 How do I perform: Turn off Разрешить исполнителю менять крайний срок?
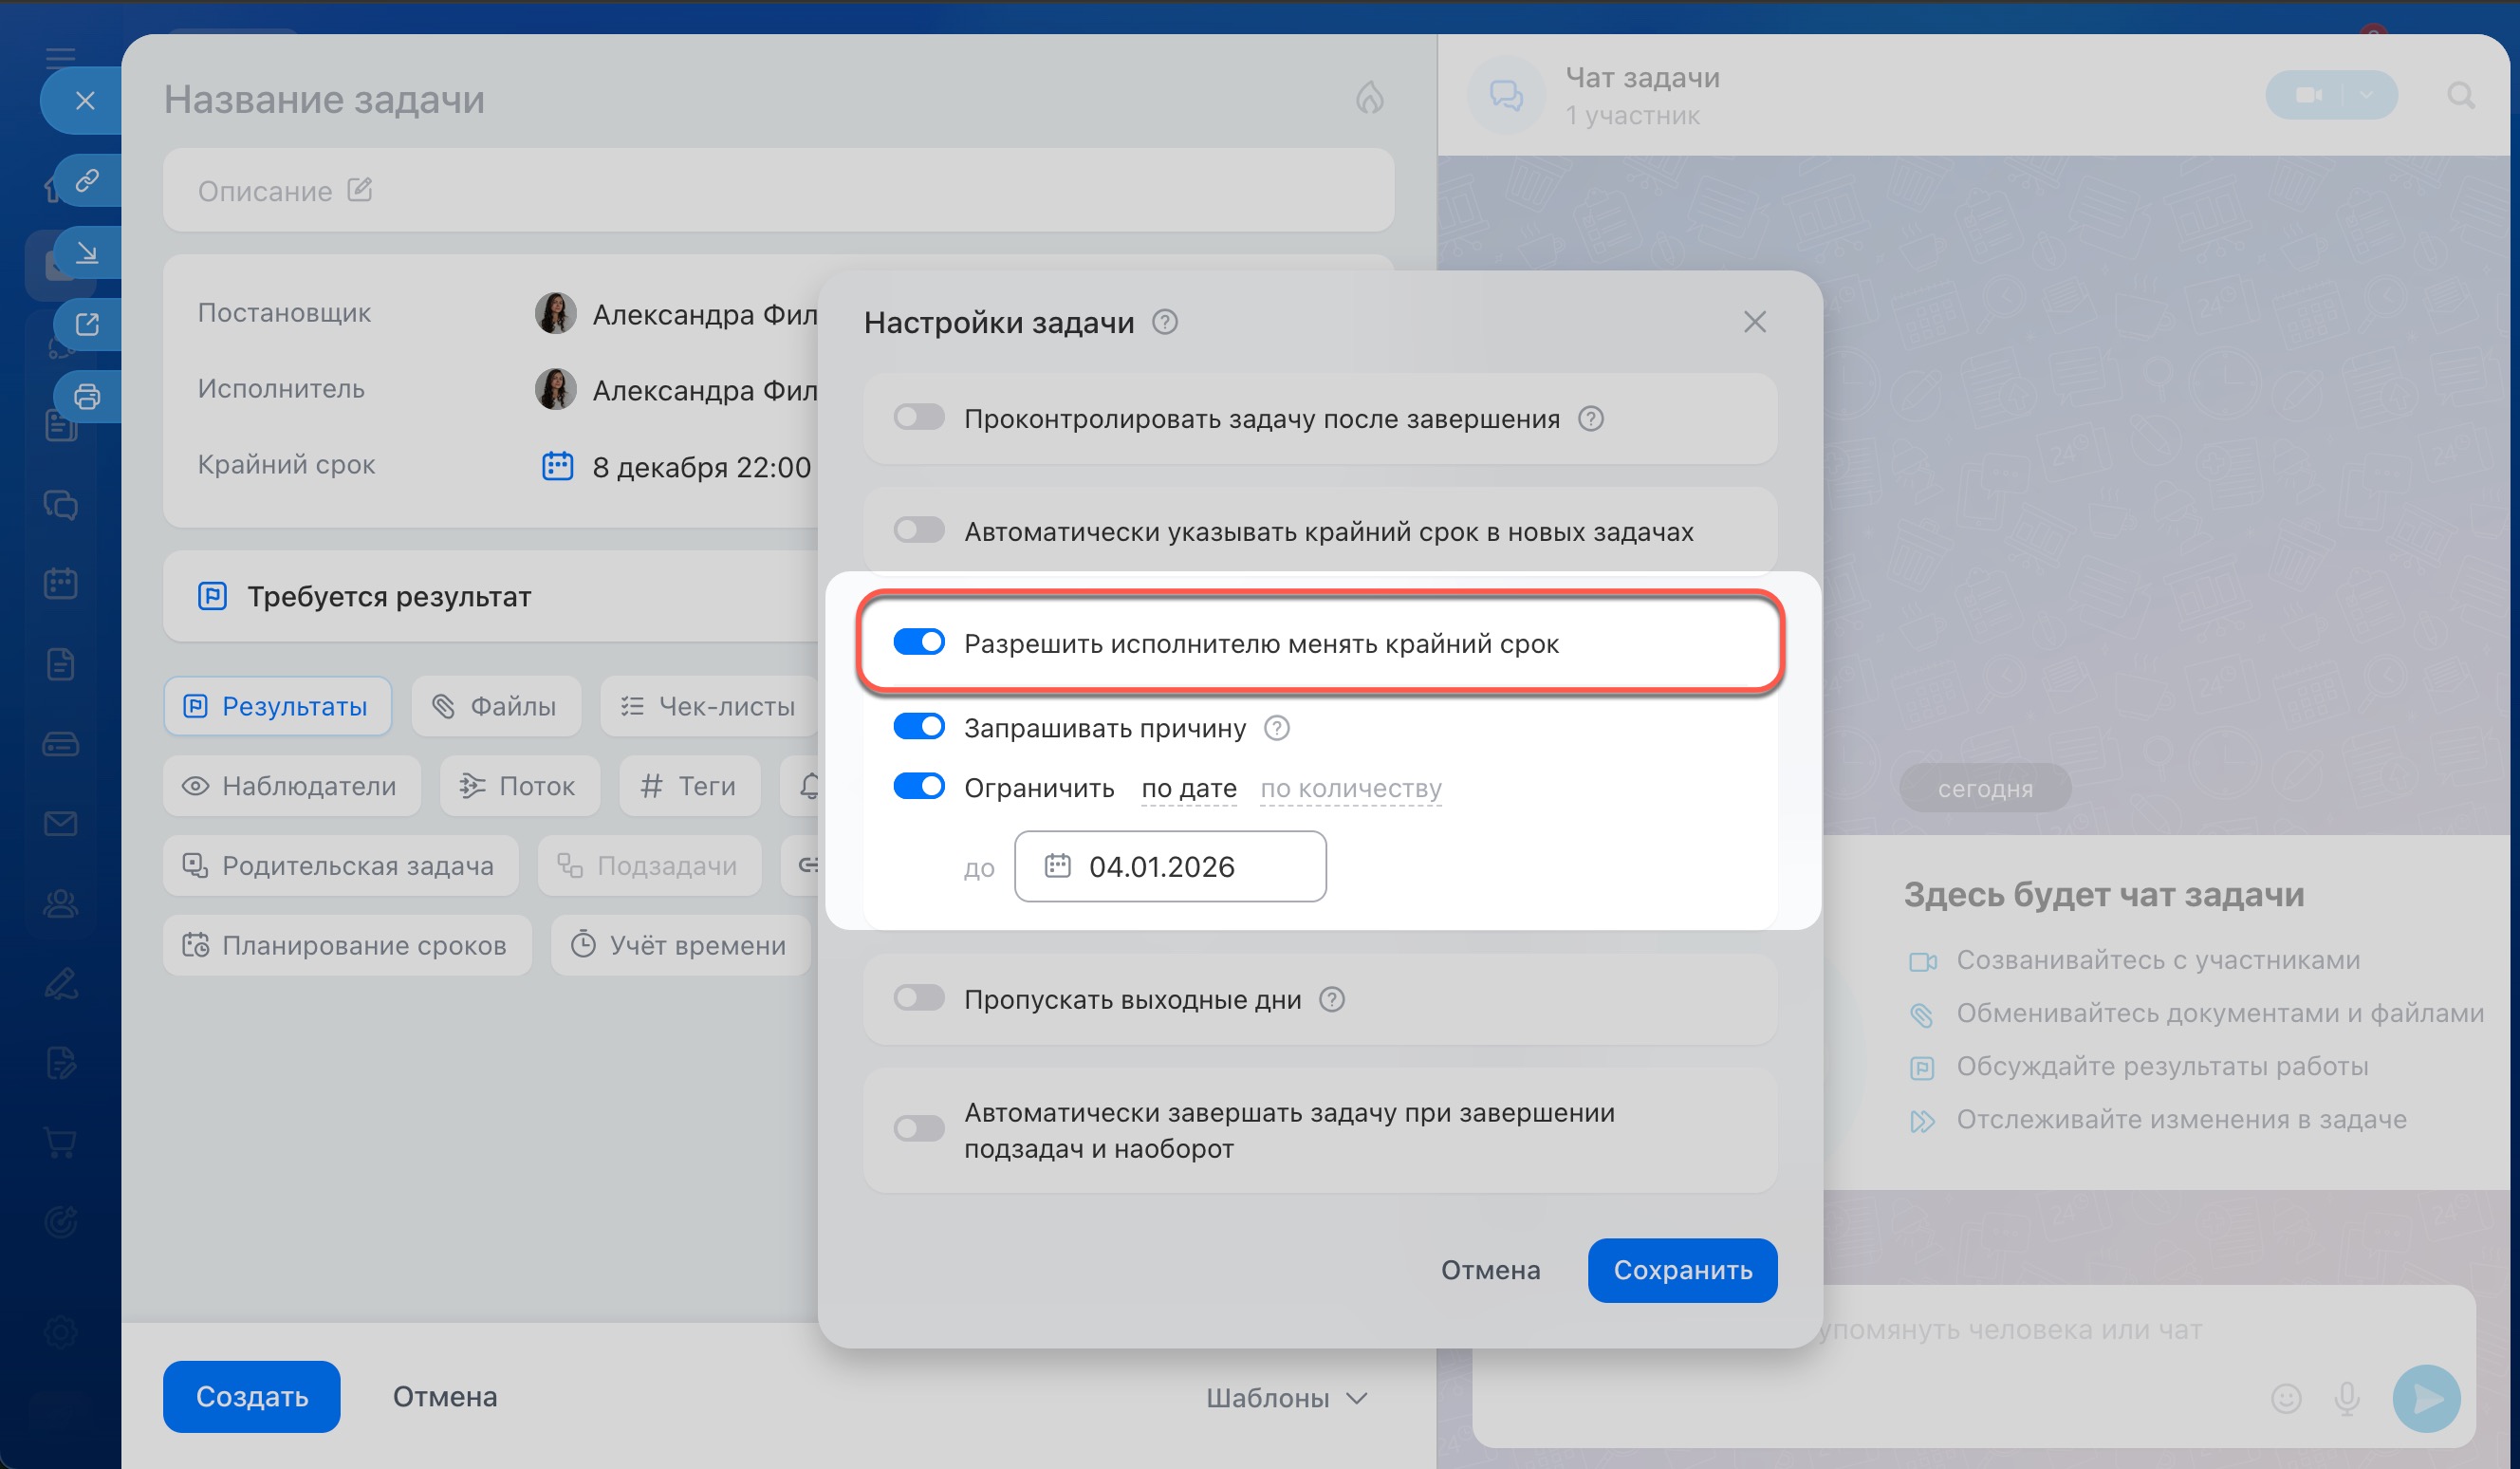coord(918,643)
